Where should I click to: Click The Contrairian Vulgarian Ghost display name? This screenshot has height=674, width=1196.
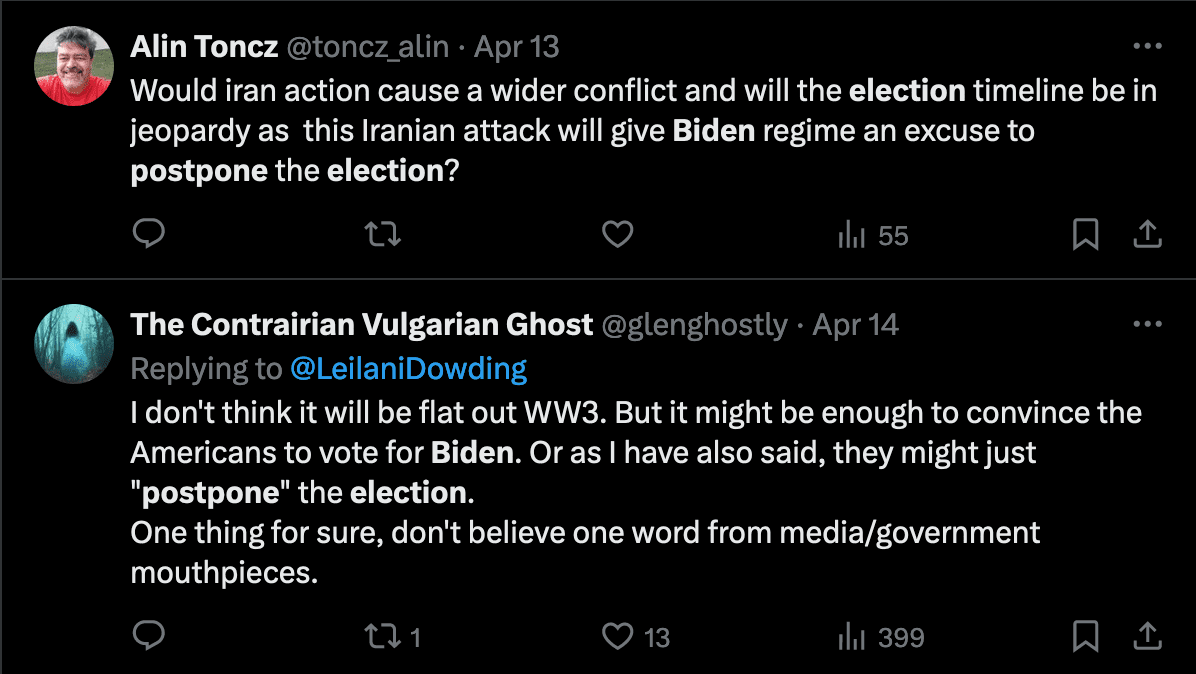tap(362, 325)
